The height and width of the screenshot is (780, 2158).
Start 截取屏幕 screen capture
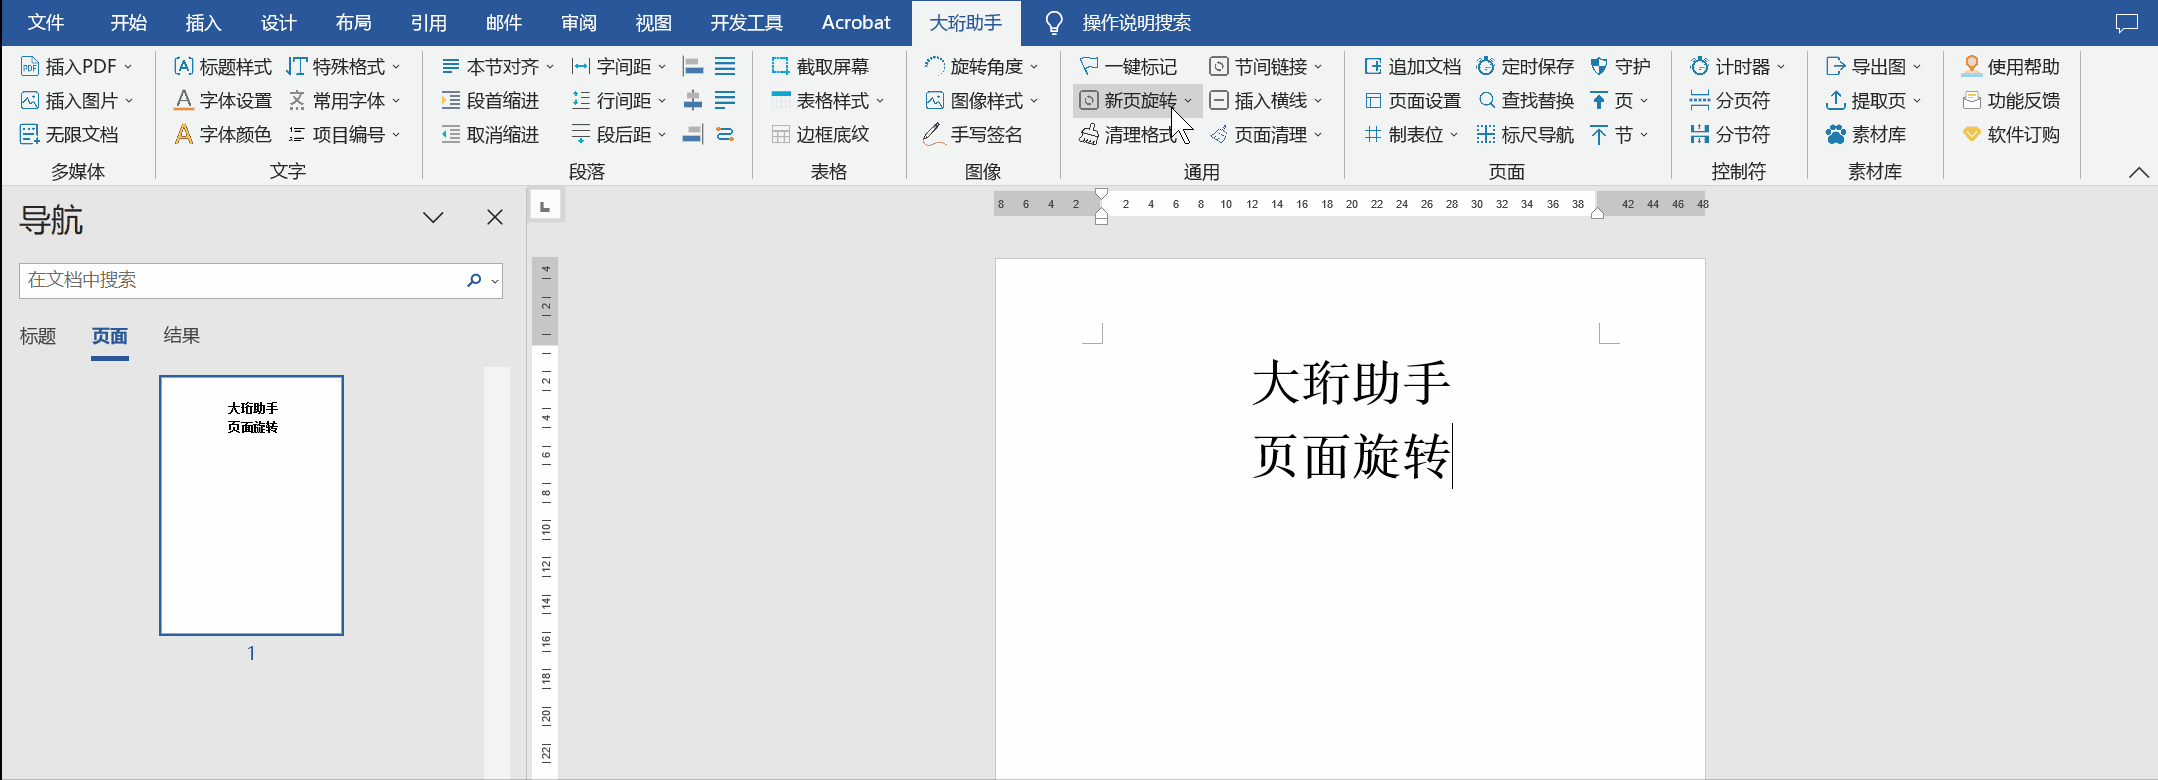coord(820,66)
